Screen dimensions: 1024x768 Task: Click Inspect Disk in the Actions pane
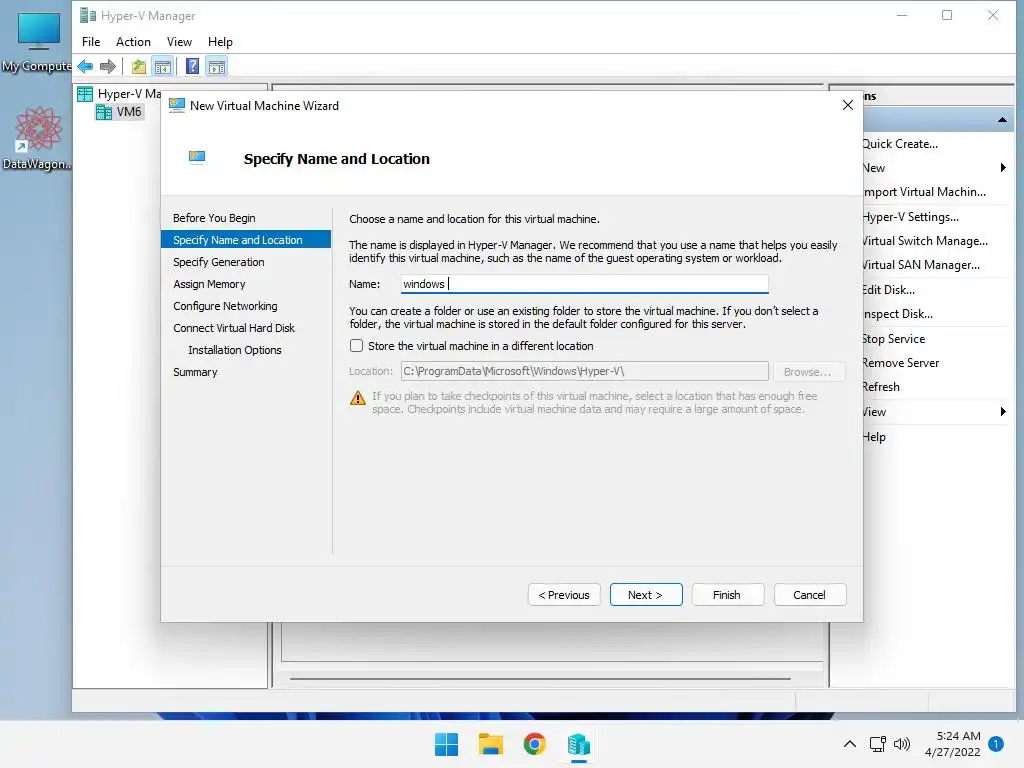click(897, 314)
